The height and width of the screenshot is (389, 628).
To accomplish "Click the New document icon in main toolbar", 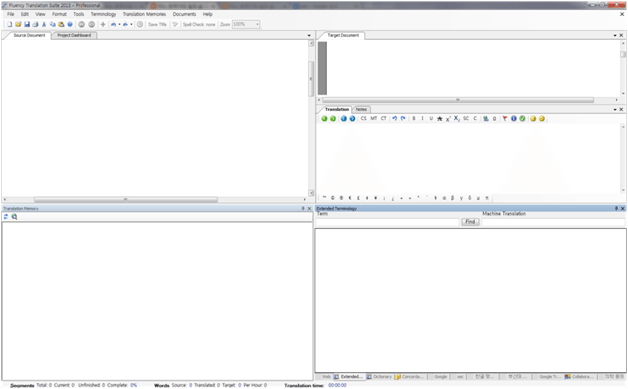I will point(10,24).
